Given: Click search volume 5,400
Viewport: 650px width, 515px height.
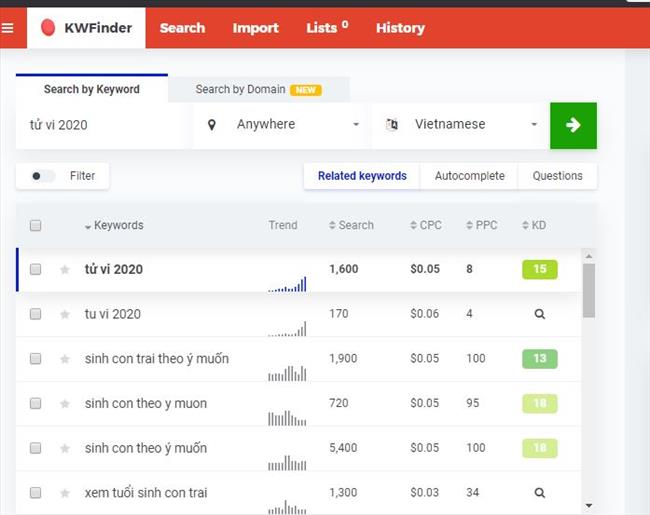Looking at the screenshot, I should pyautogui.click(x=343, y=448).
